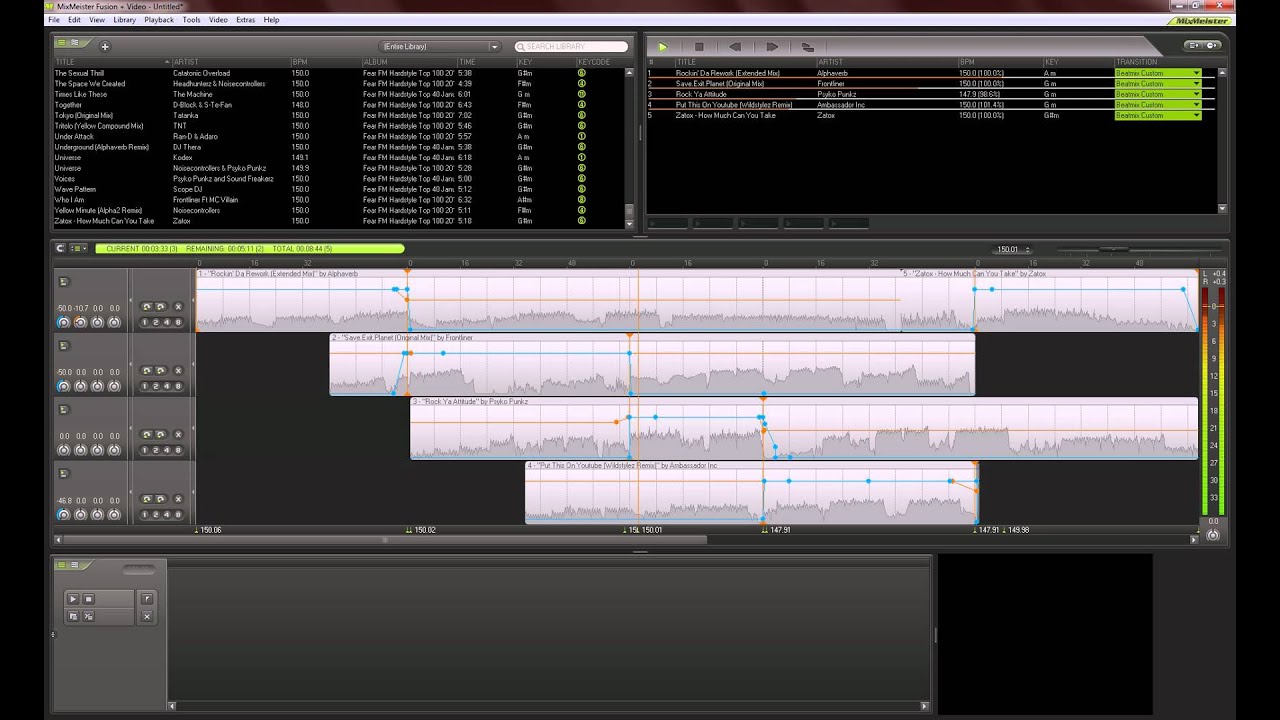Viewport: 1280px width, 720px height.
Task: Click the first loop arrow icon on track 1
Action: pos(147,307)
